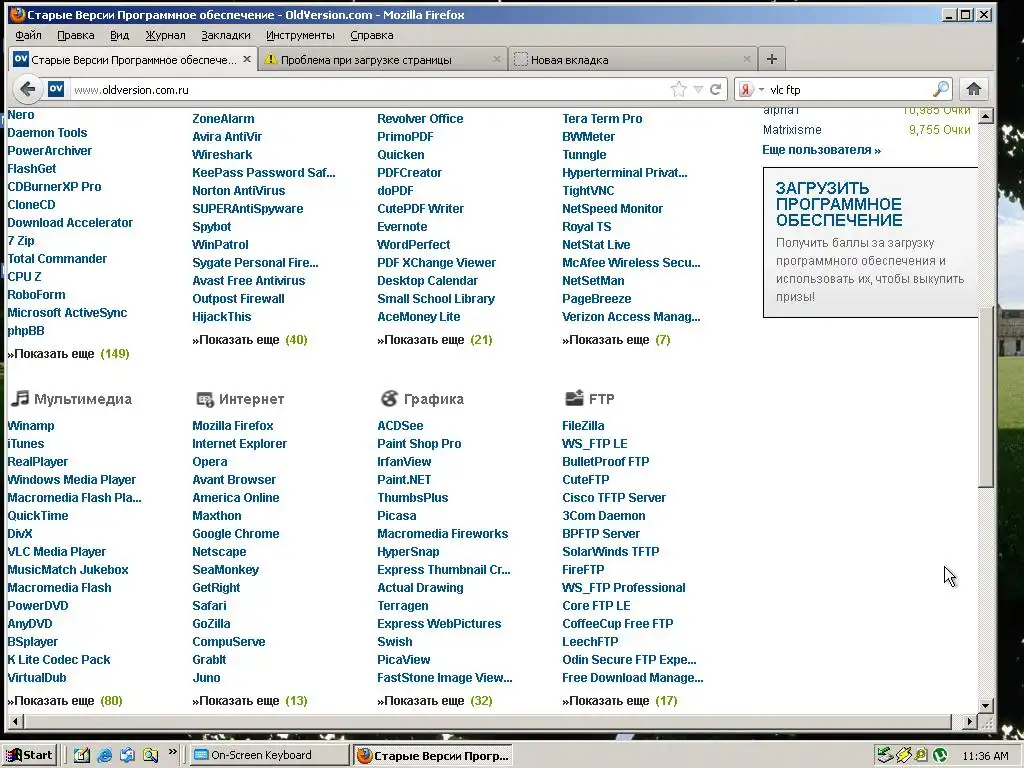Click the Мультимедиа music note category icon

[x=21, y=398]
